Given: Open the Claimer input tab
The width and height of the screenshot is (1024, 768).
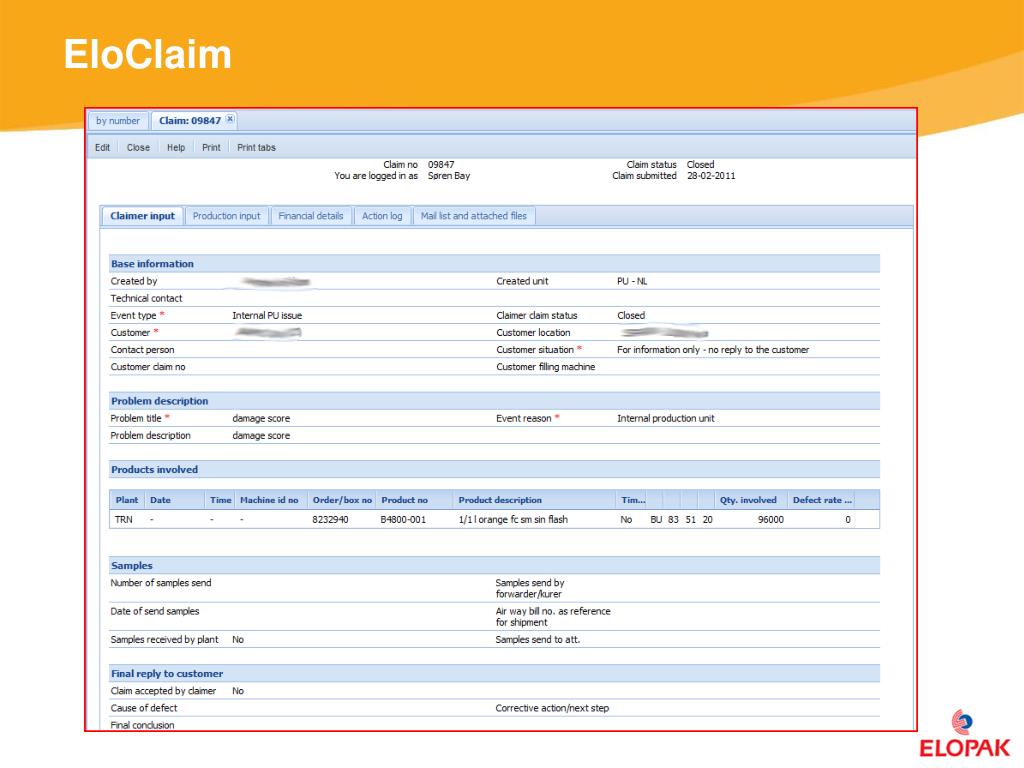Looking at the screenshot, I should (142, 216).
